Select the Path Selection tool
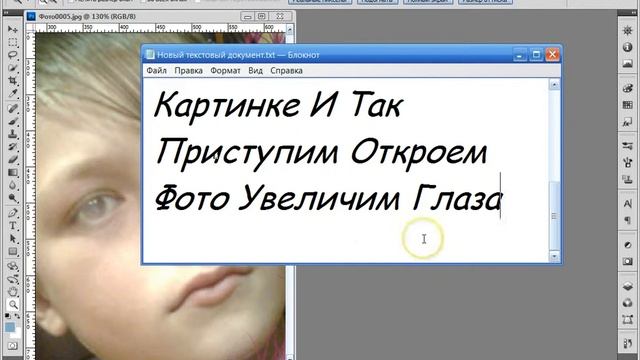This screenshot has width=640, height=360. (13, 238)
